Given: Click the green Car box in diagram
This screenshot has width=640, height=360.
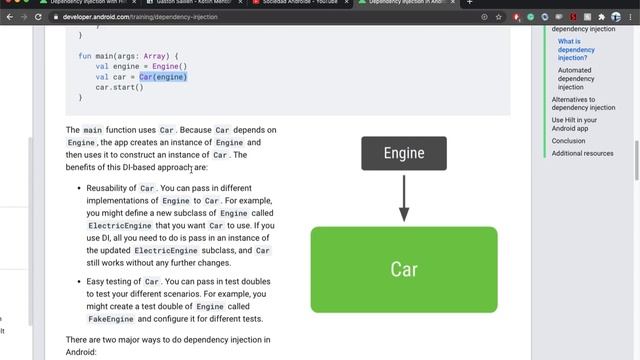Looking at the screenshot, I should [x=404, y=270].
